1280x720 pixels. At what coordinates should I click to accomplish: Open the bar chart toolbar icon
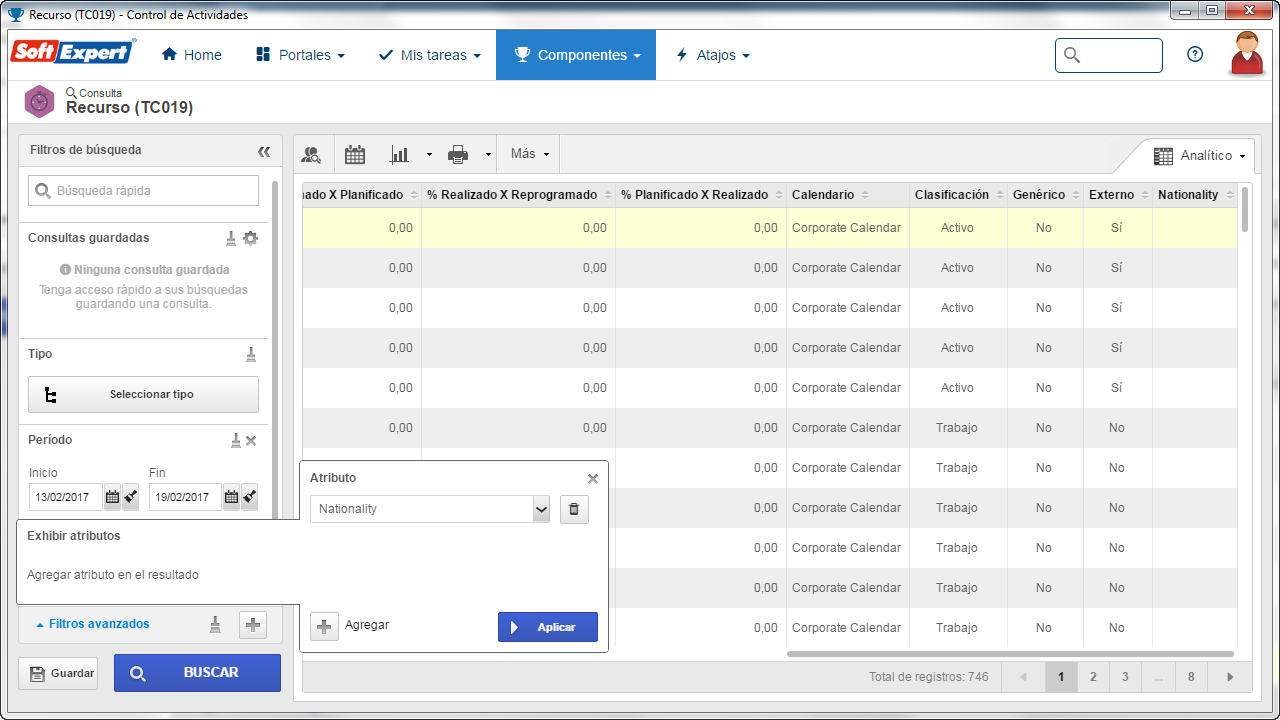click(399, 154)
